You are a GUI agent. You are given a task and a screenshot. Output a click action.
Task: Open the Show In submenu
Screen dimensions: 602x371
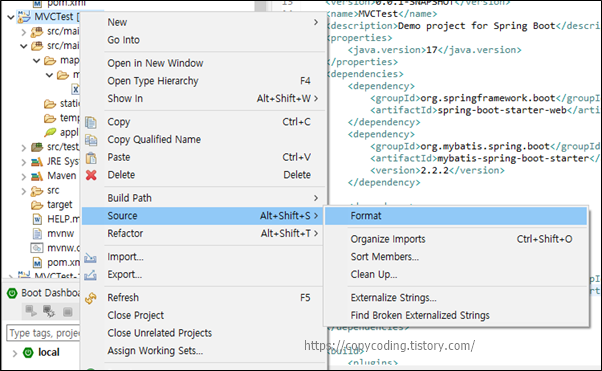pos(203,98)
